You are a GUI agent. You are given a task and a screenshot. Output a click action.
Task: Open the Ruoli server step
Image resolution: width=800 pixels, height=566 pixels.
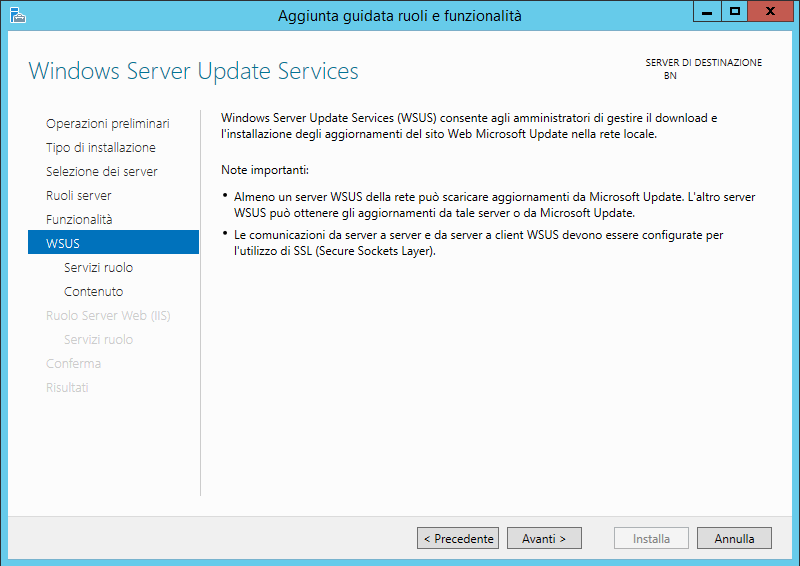pyautogui.click(x=79, y=195)
